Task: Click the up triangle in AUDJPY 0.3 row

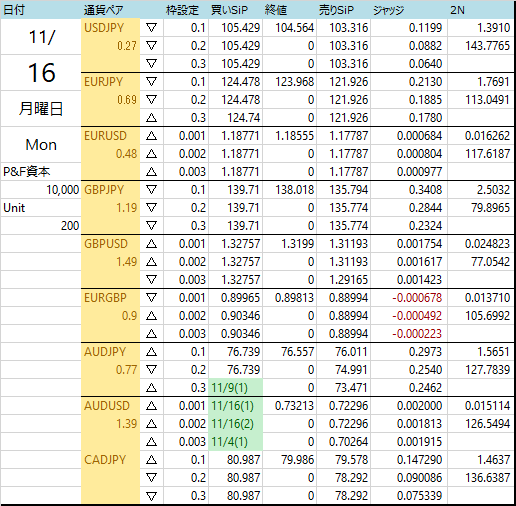Action: (x=151, y=388)
